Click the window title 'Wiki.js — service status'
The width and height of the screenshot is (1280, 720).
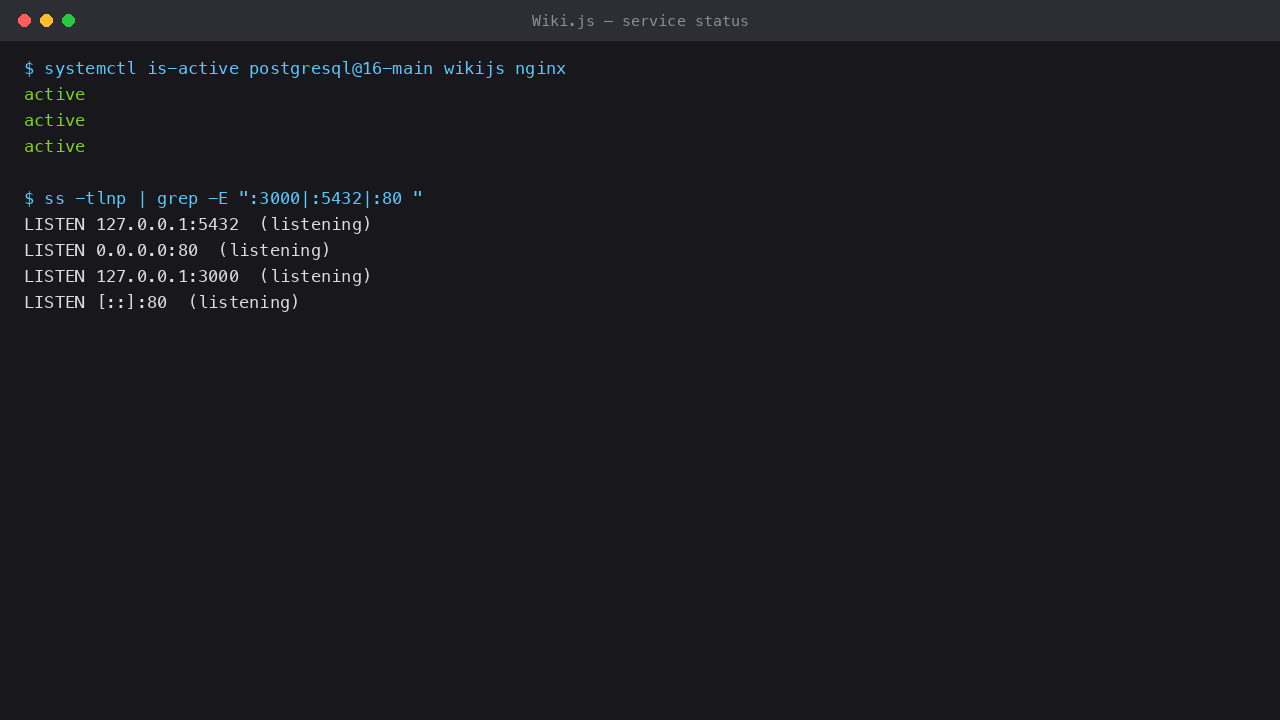[x=640, y=20]
